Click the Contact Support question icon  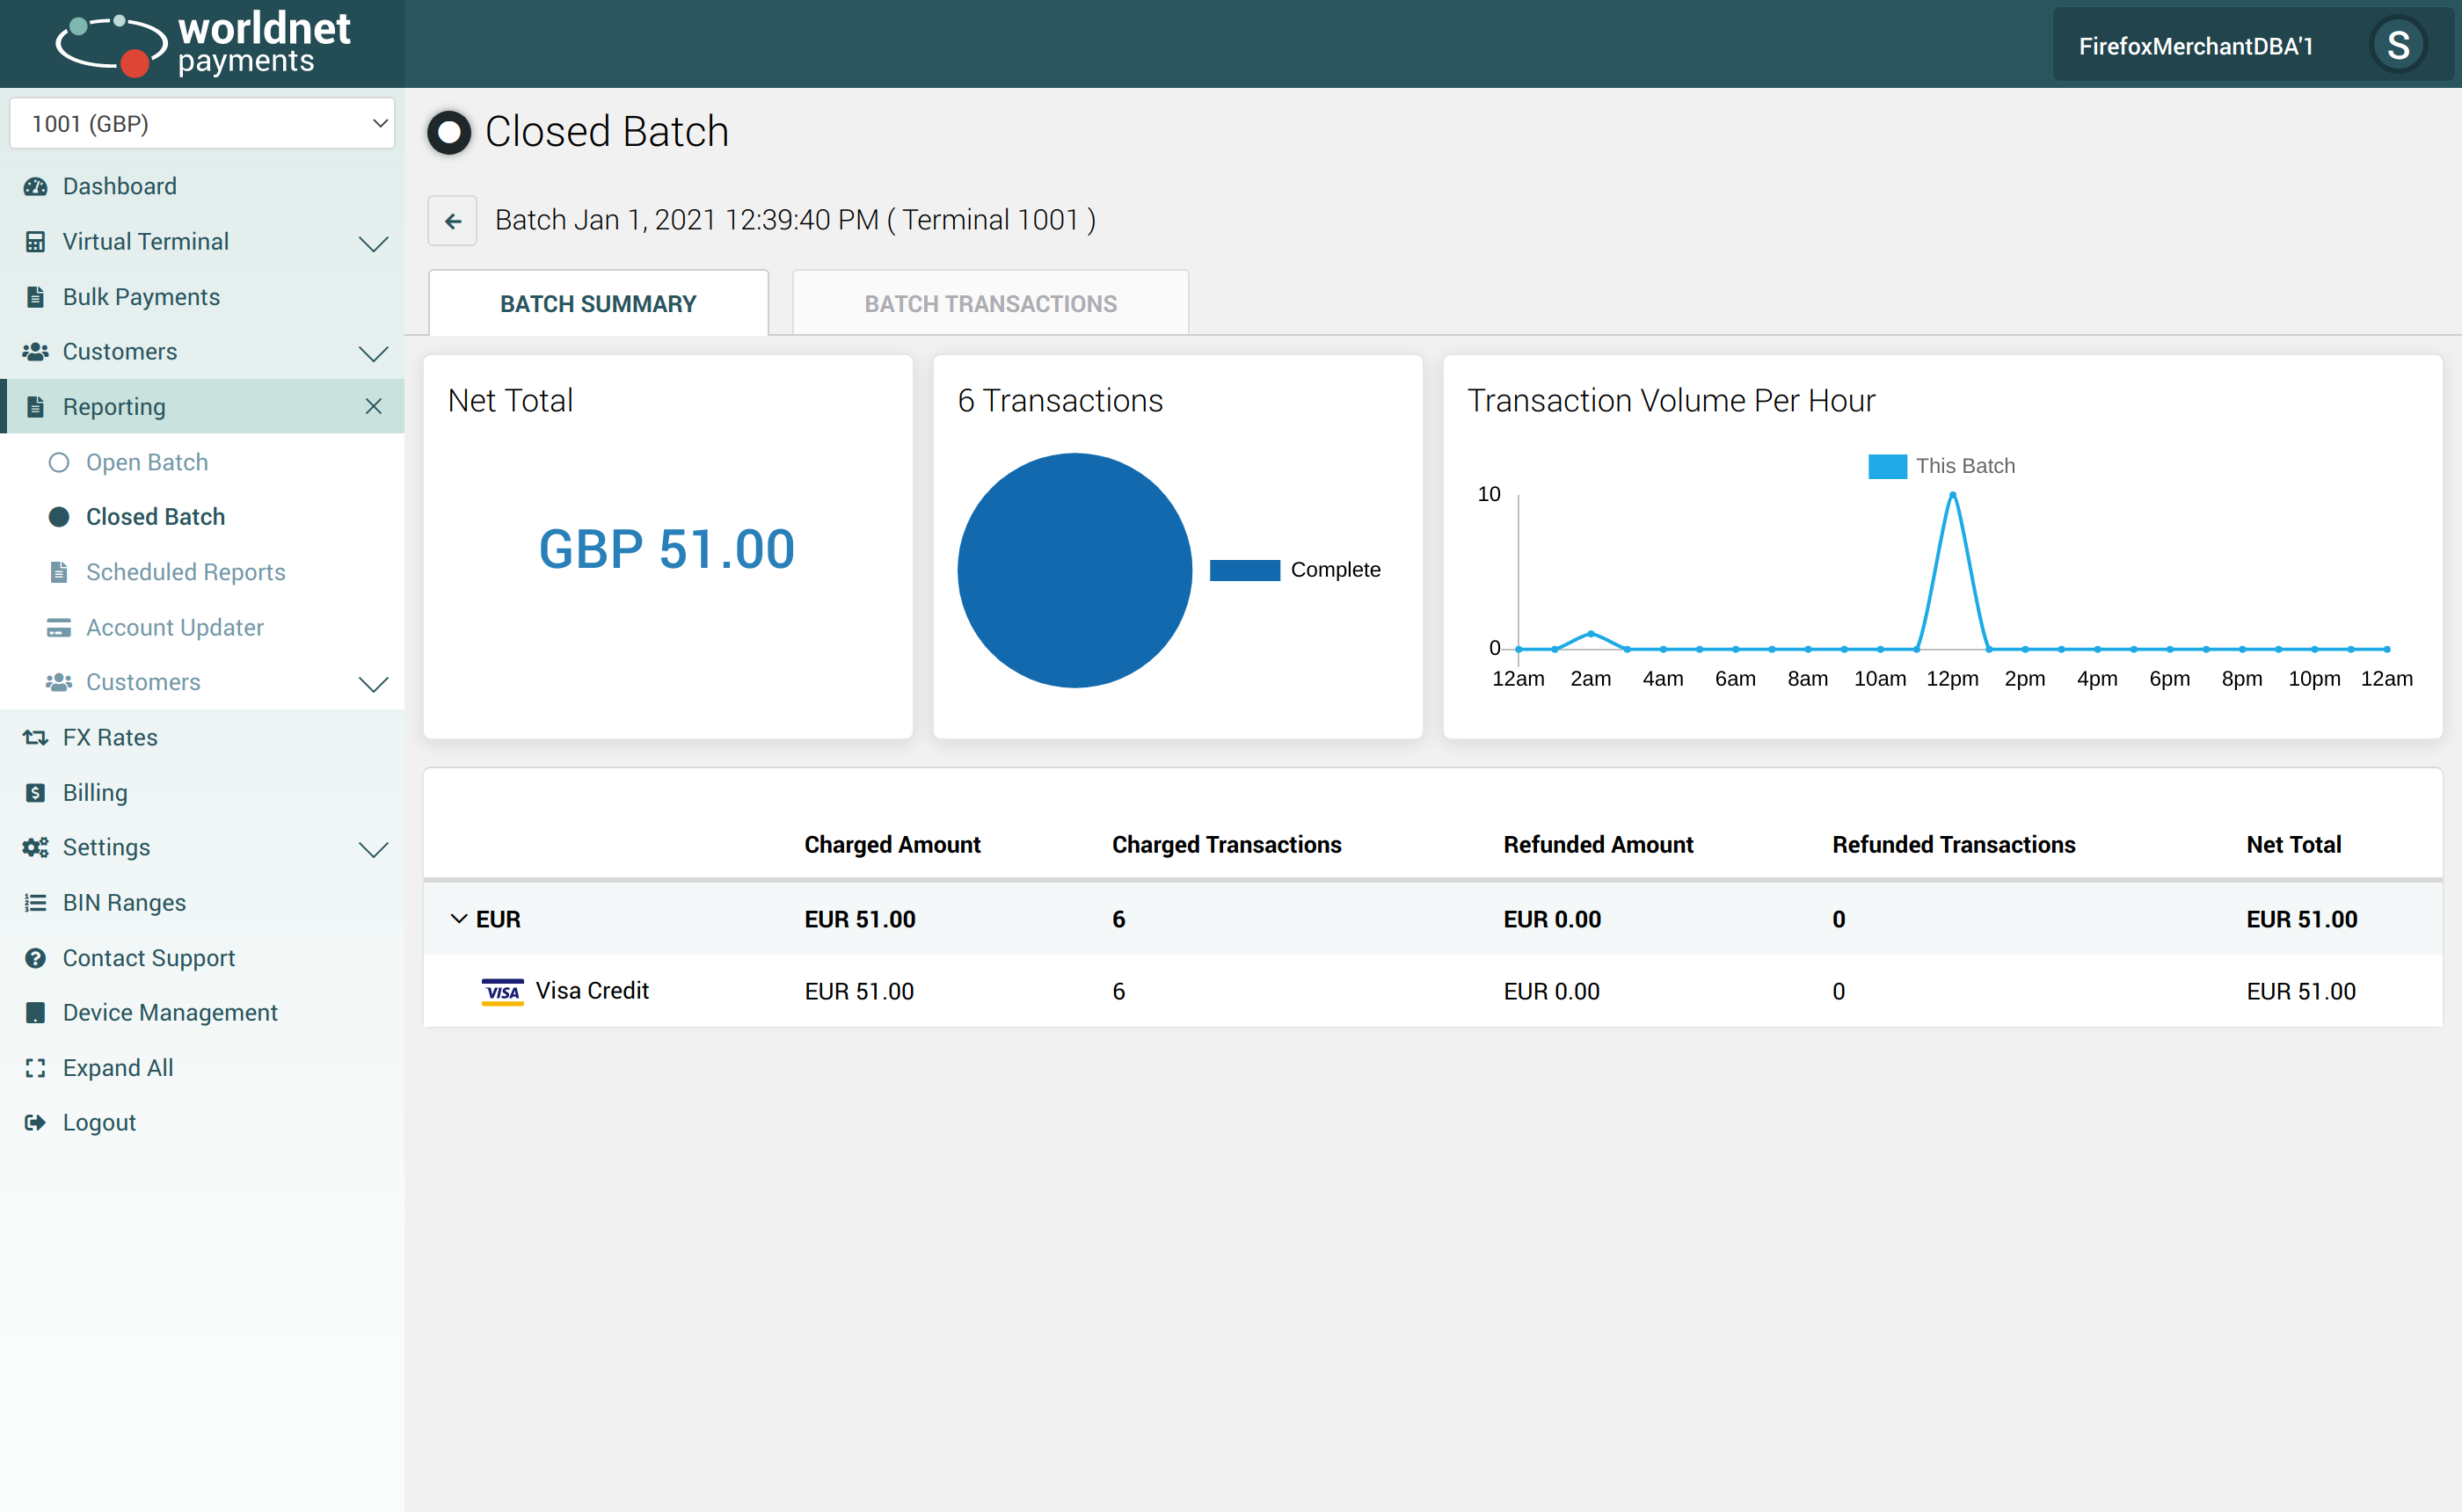click(35, 958)
